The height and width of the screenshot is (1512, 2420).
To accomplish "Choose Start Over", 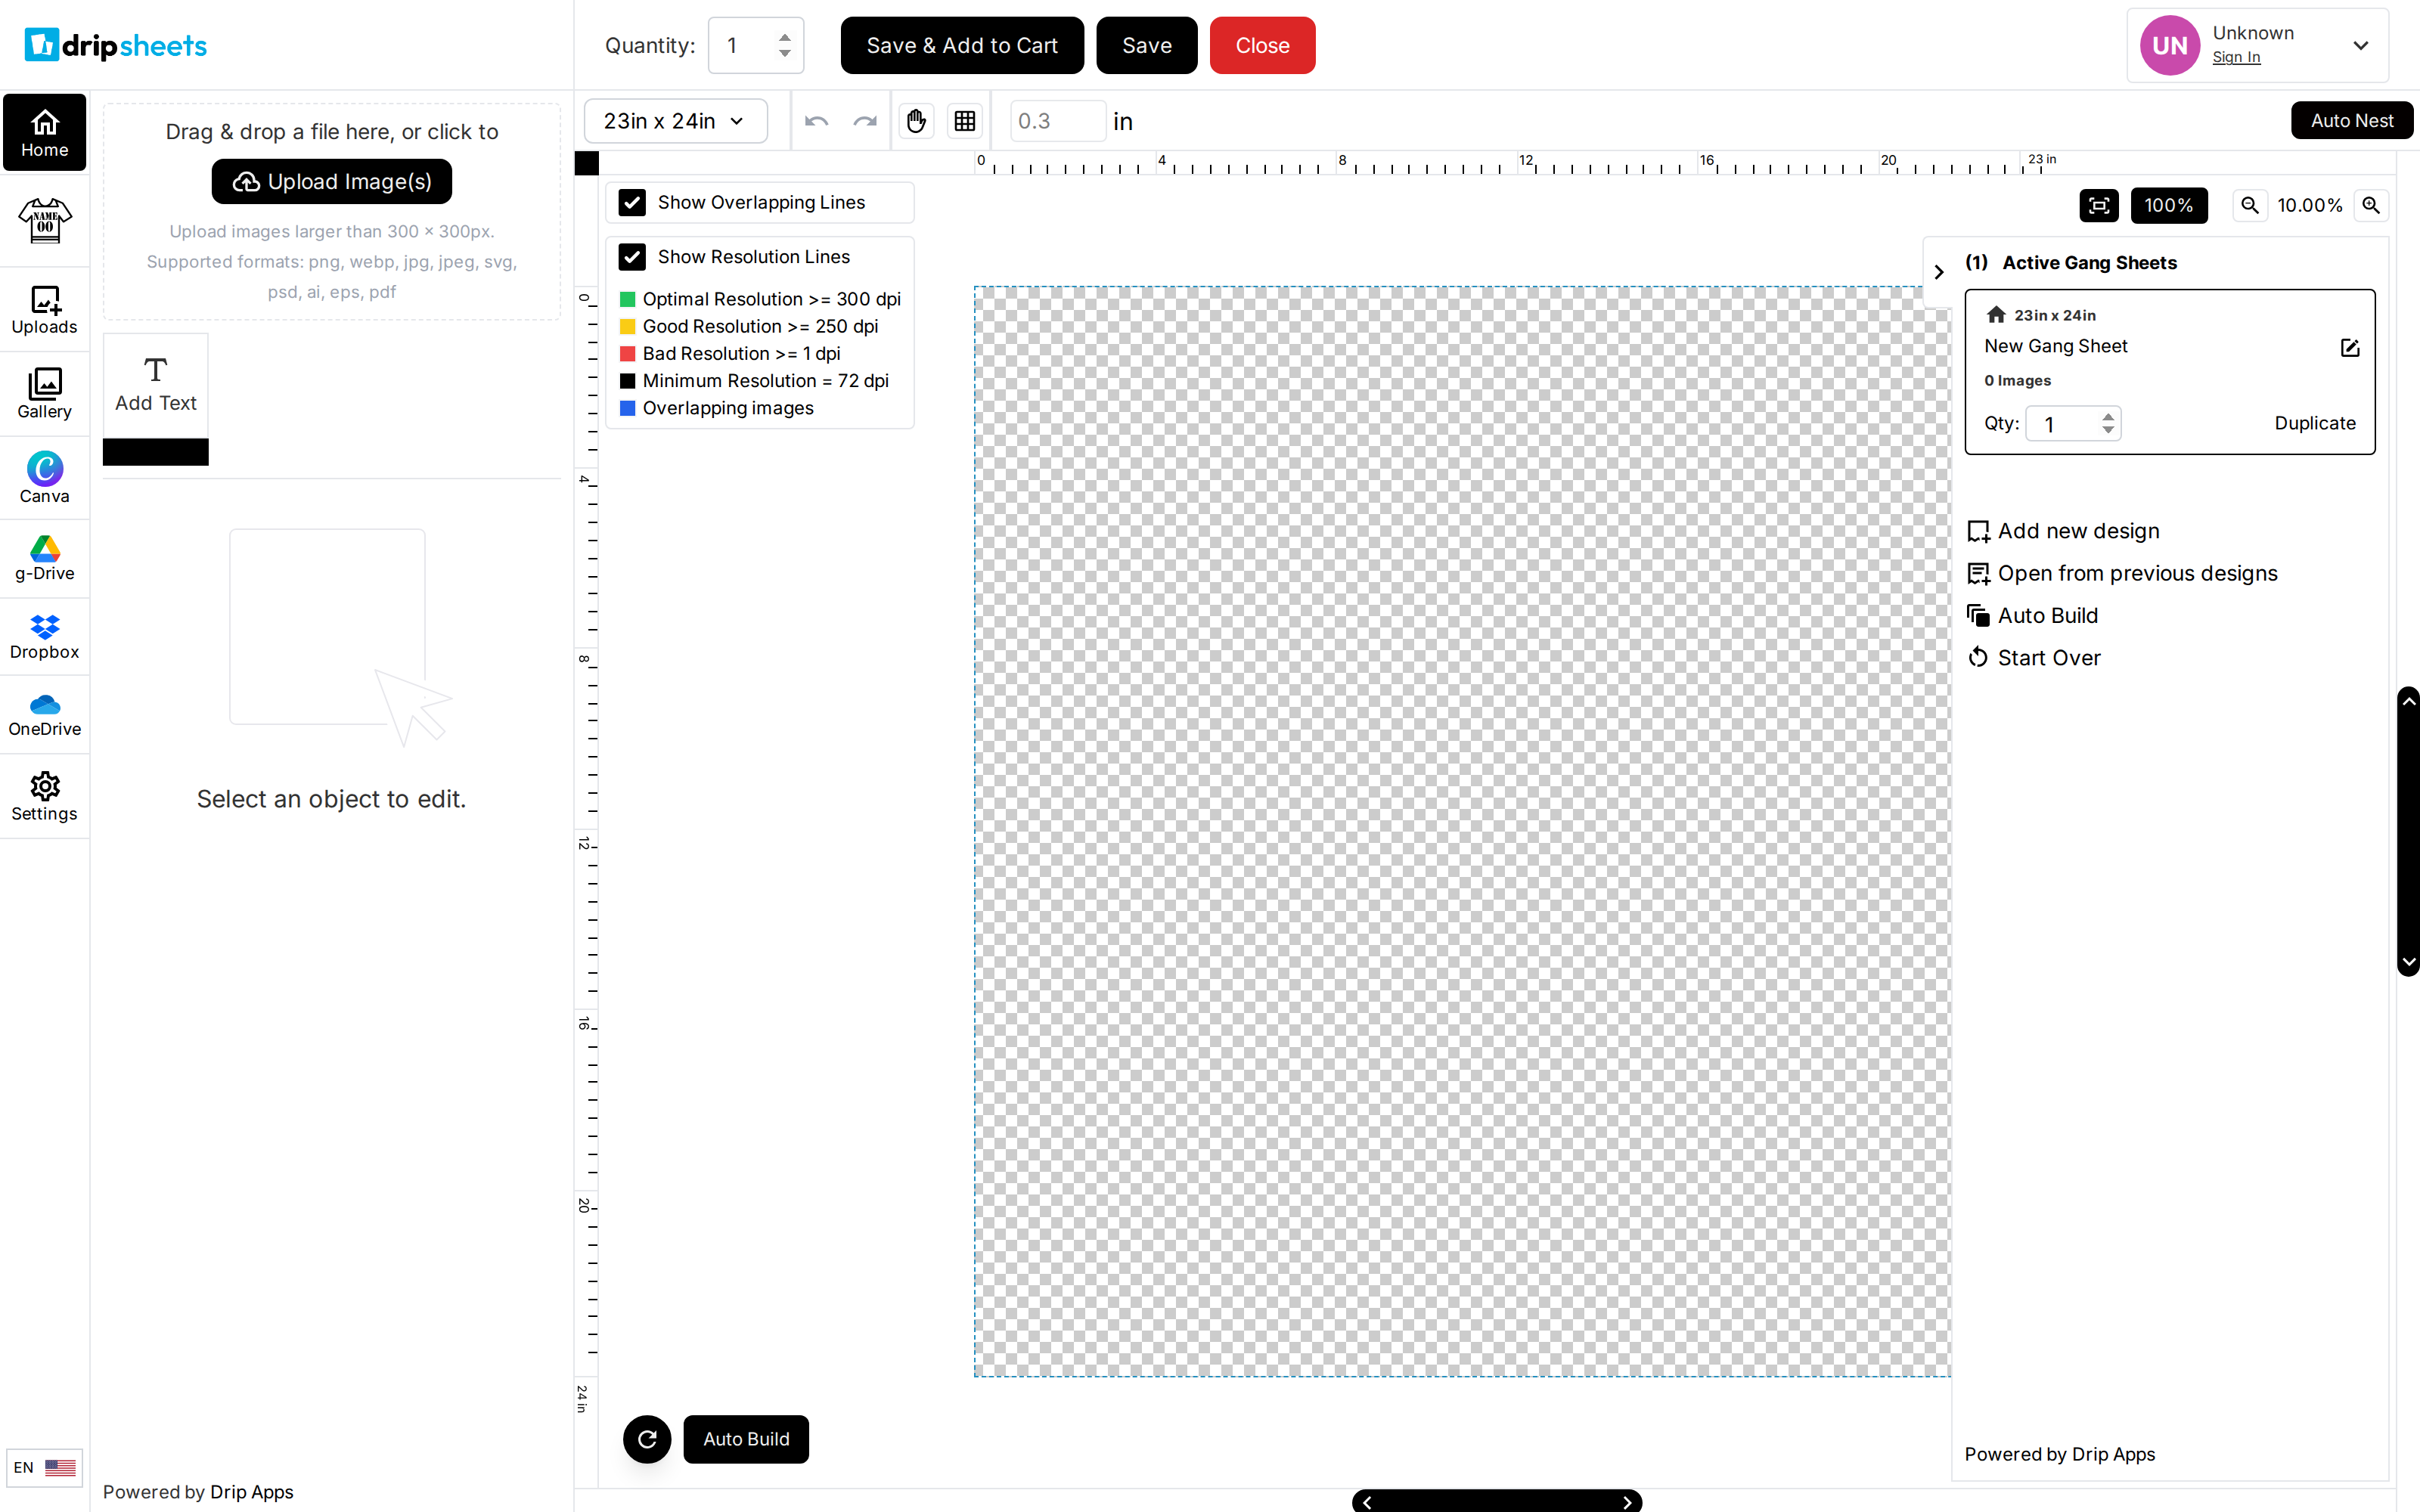I will coord(2034,657).
